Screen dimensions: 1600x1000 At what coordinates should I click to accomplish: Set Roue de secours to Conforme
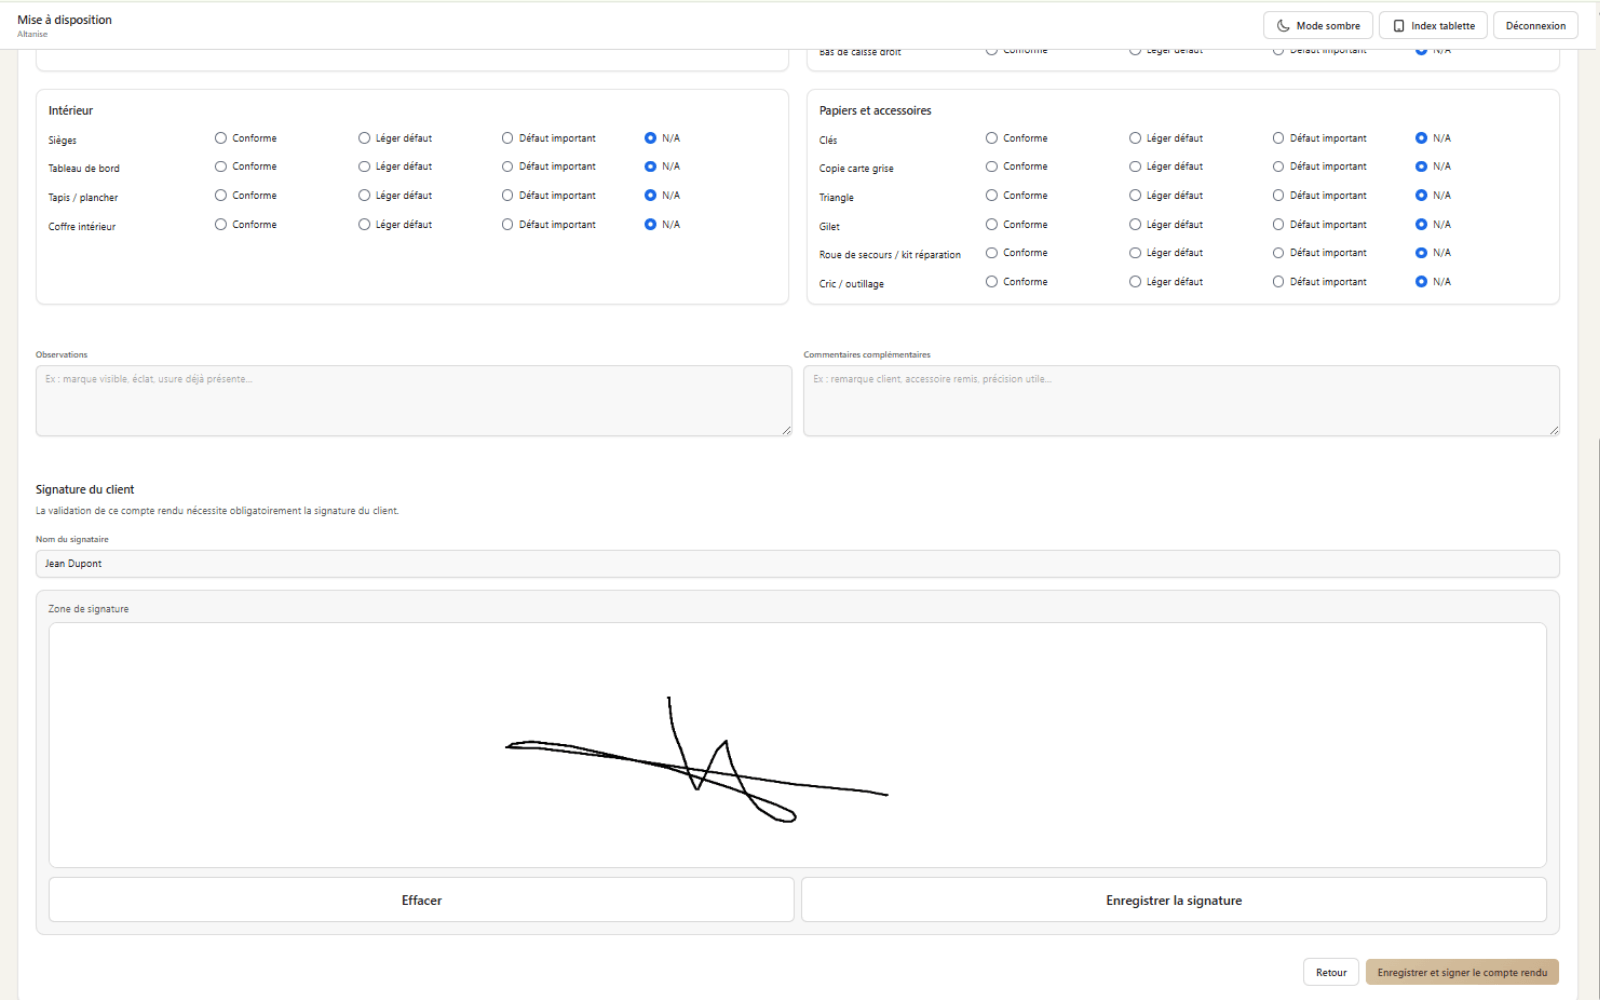(x=992, y=253)
